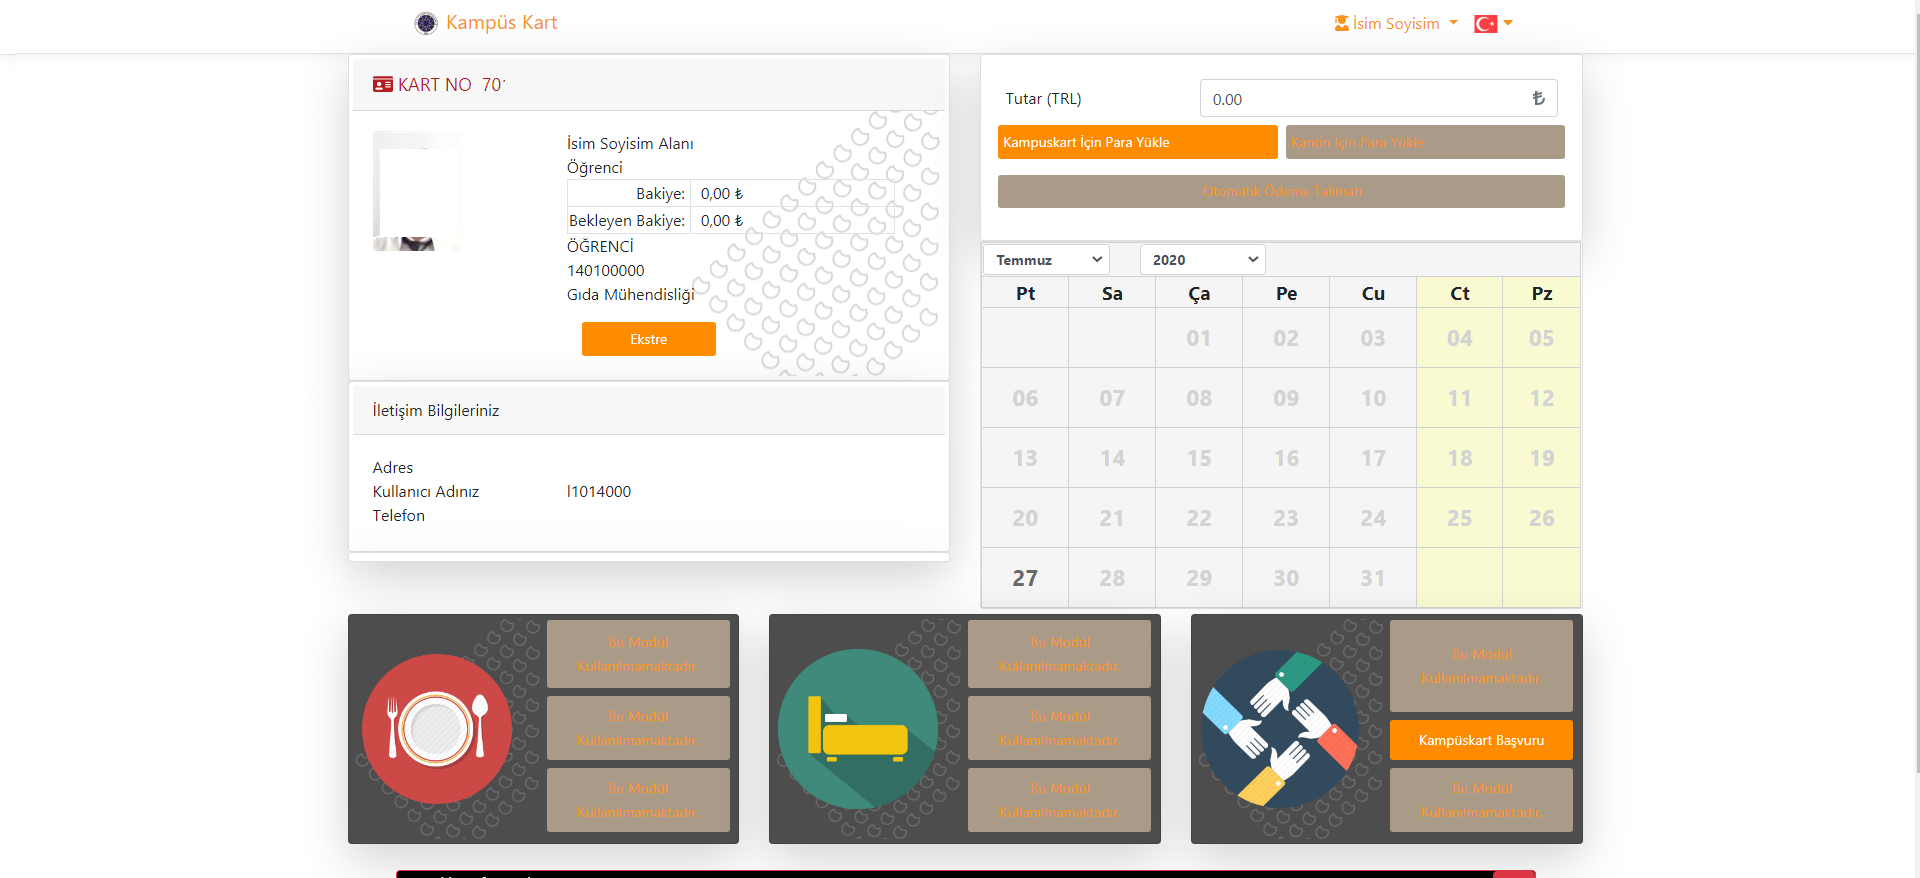
Task: Click the user profile icon beside İsim Soyisim
Action: tap(1341, 23)
